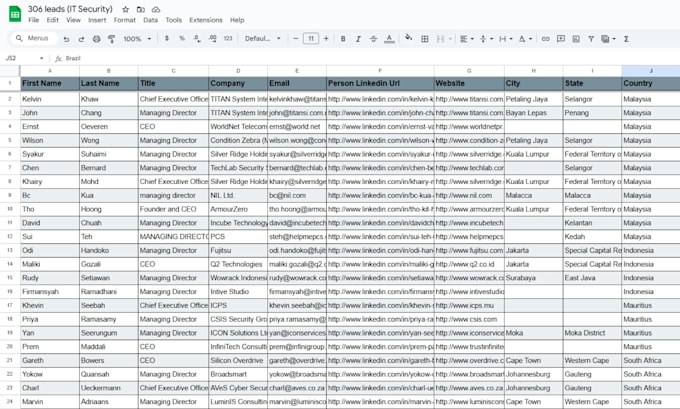Merge cells button

[440, 39]
